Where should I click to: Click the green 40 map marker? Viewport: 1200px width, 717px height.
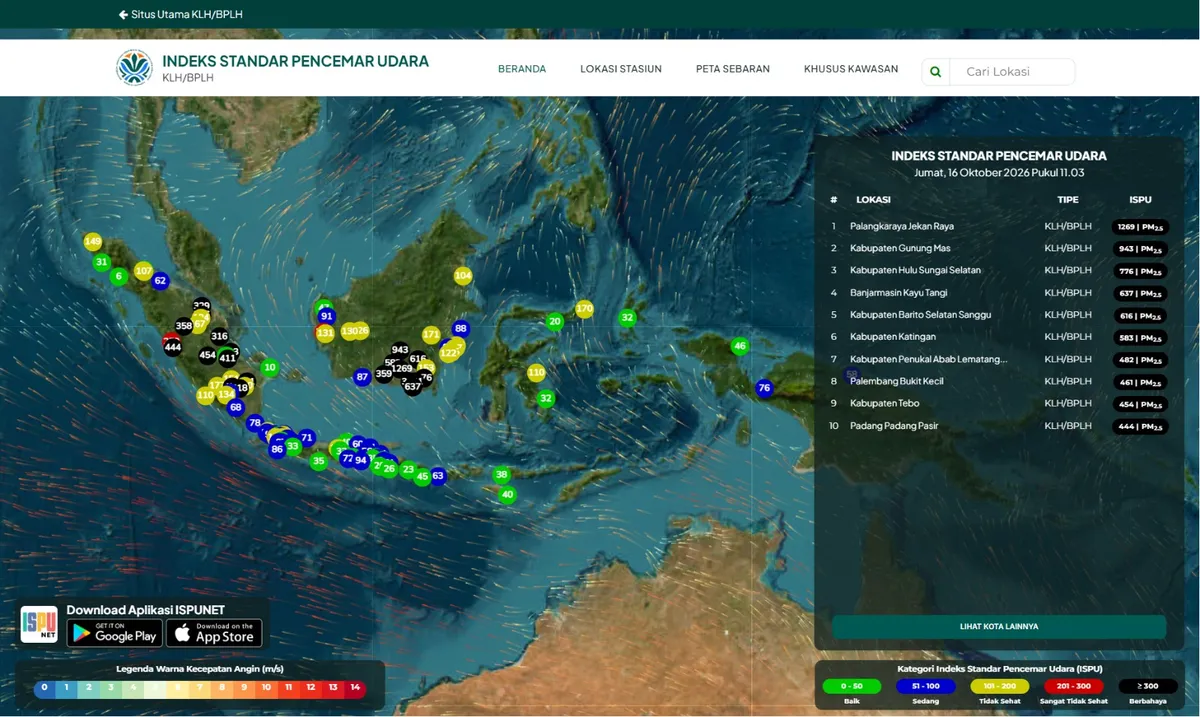point(507,495)
